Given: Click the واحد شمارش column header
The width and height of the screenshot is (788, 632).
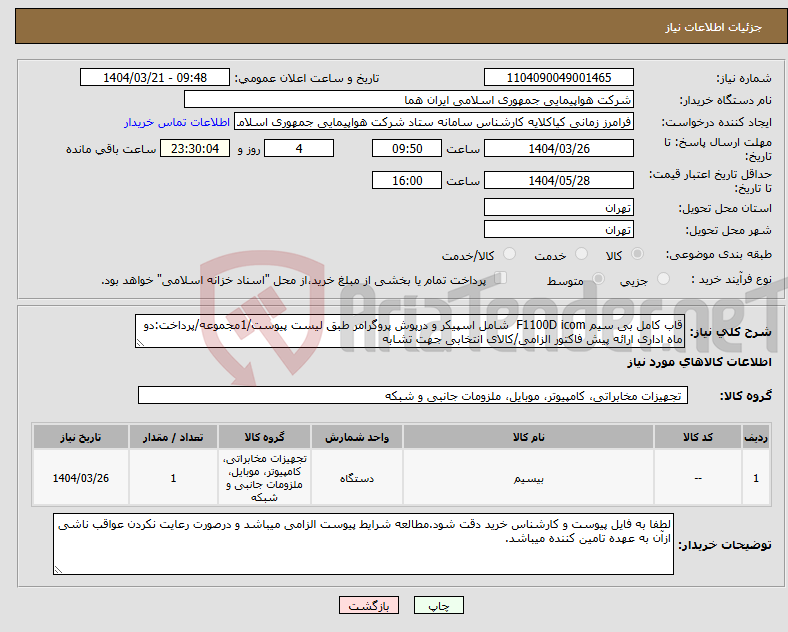Looking at the screenshot, I should [357, 437].
